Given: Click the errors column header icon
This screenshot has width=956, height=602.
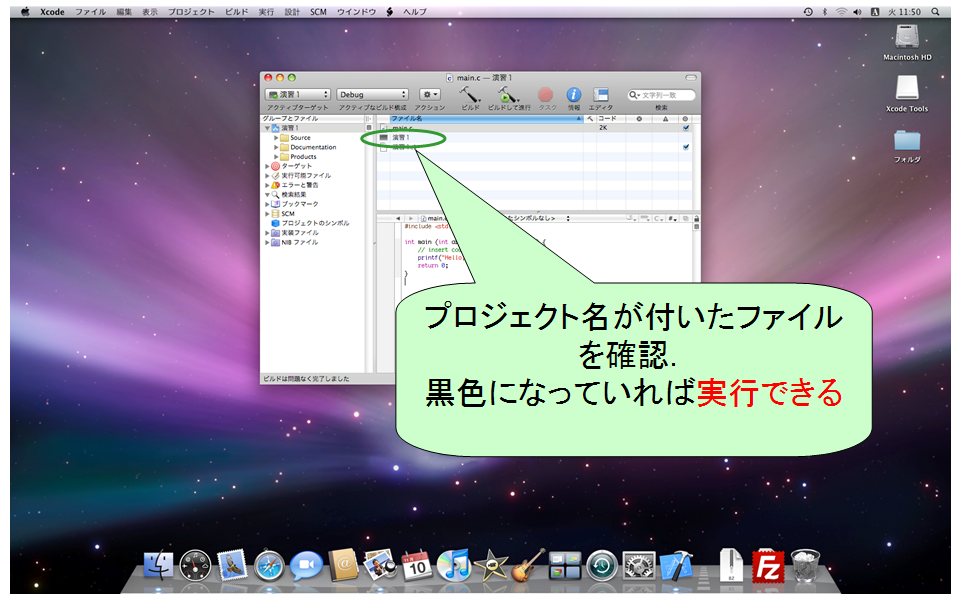Looking at the screenshot, I should [x=639, y=118].
